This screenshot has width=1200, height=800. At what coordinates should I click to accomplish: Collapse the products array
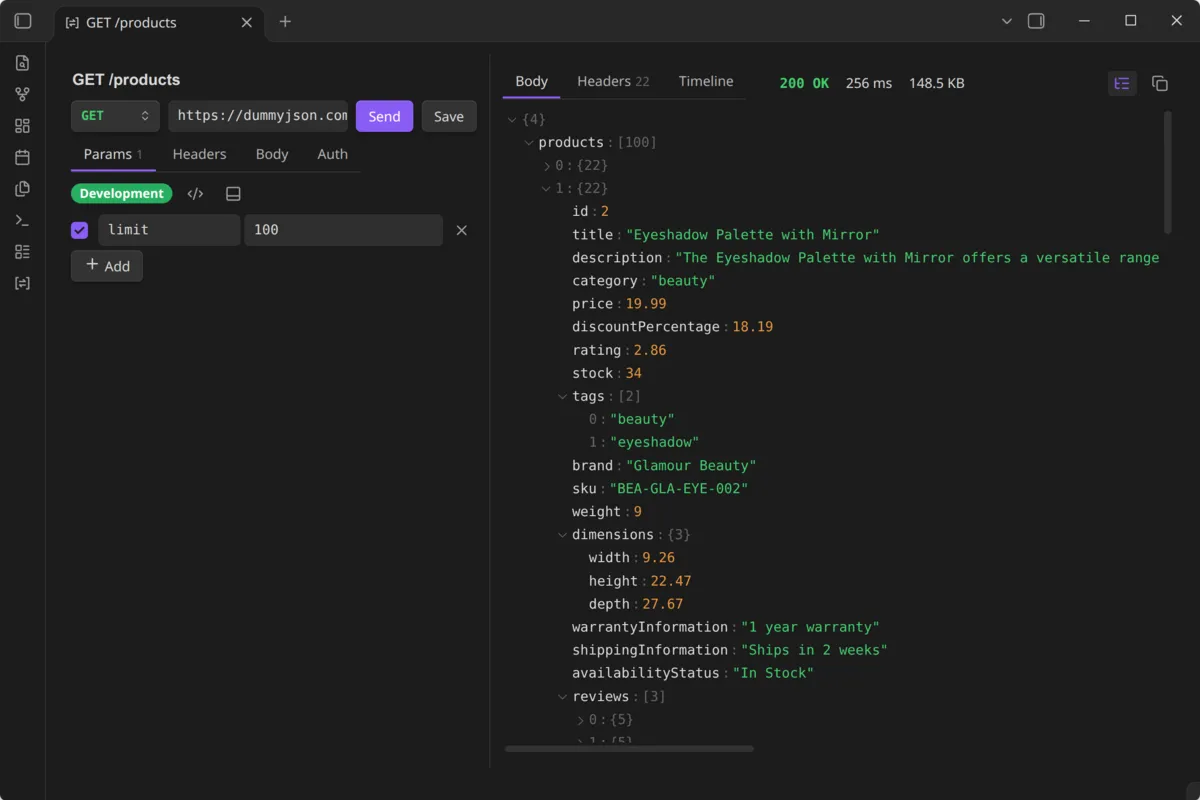(529, 143)
